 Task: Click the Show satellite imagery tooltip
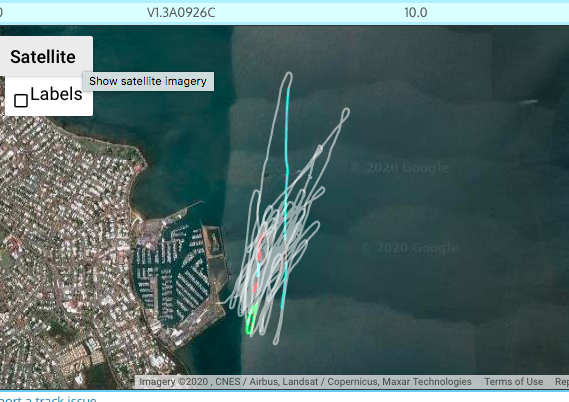(148, 81)
